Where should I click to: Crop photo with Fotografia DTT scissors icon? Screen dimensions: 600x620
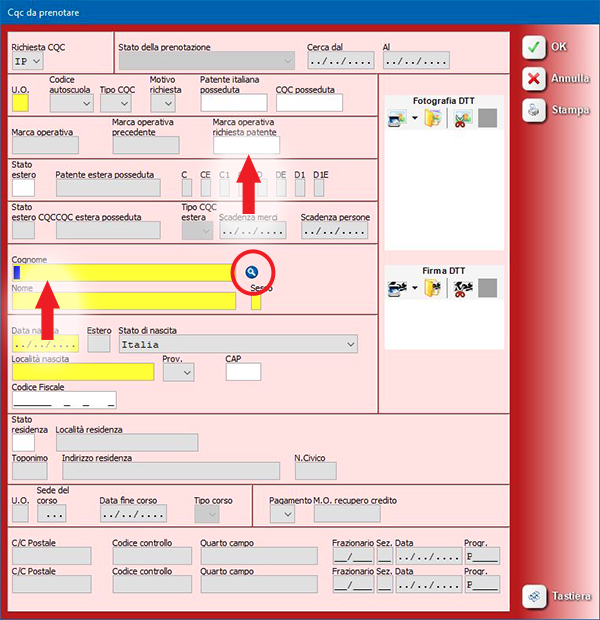click(461, 120)
